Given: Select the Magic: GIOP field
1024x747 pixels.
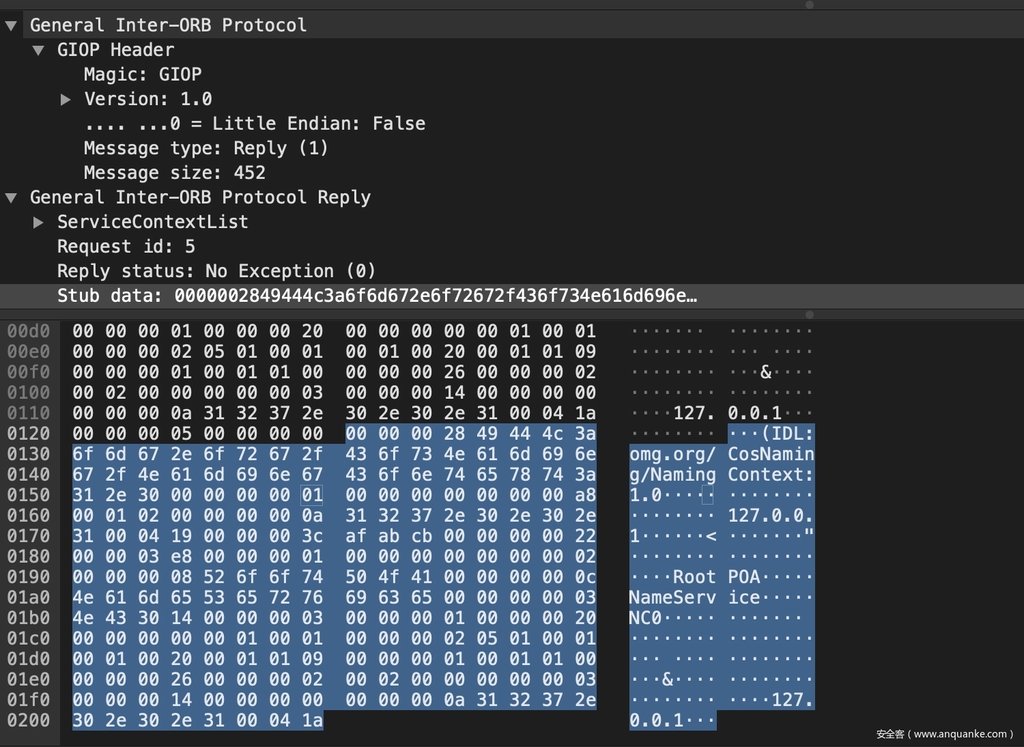Looking at the screenshot, I should (x=142, y=75).
